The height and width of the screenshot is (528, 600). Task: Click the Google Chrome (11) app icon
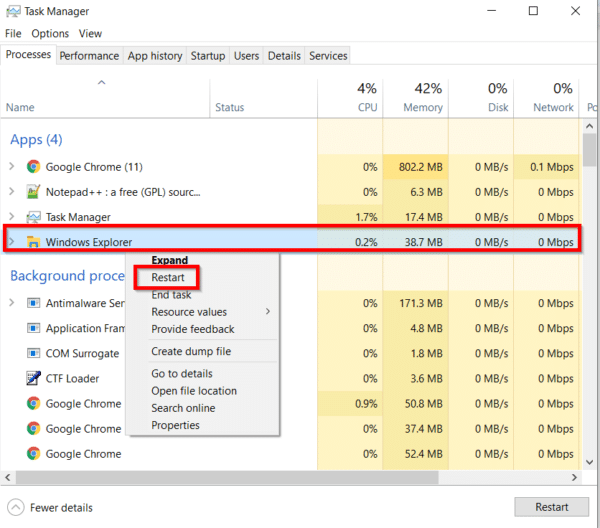click(x=33, y=167)
